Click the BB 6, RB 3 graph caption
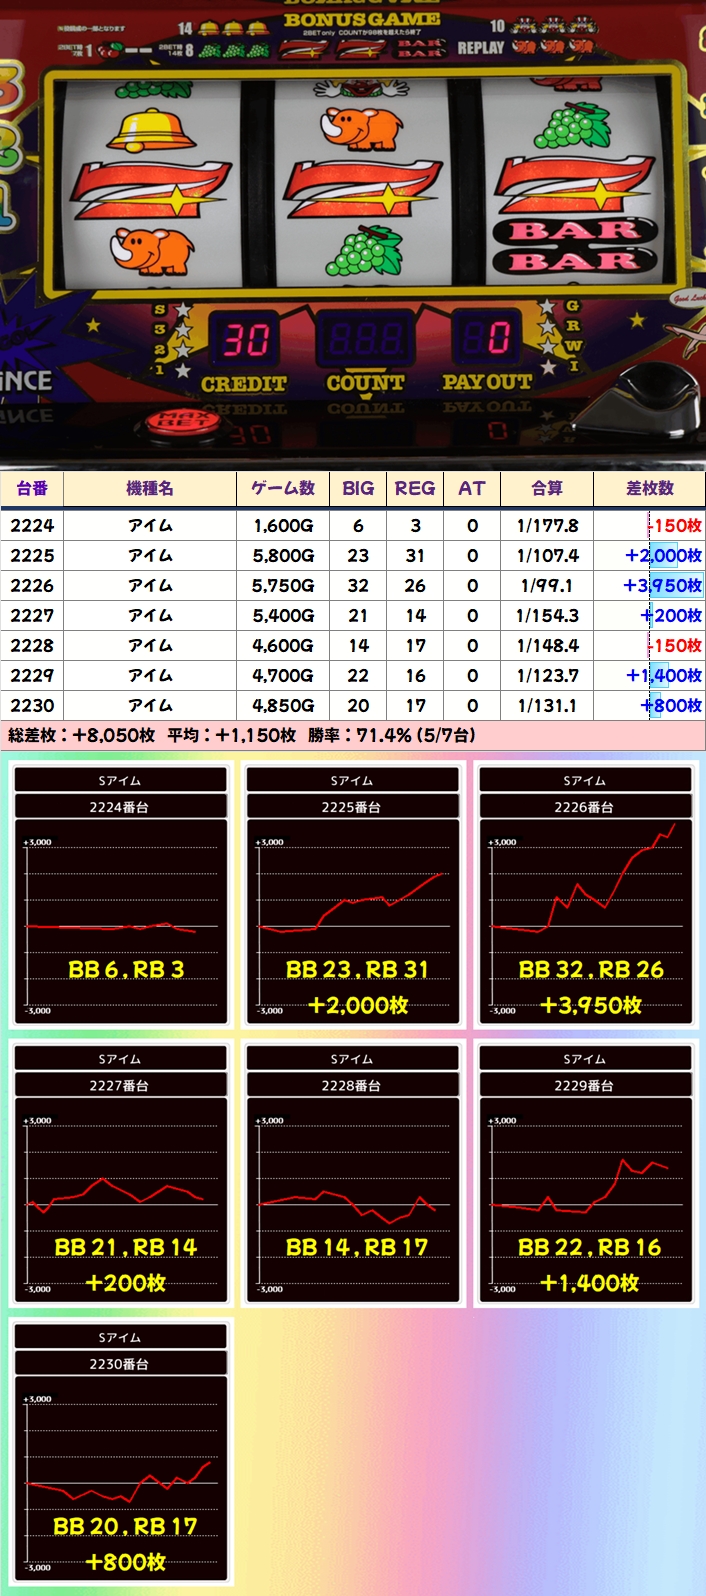The image size is (706, 1596). tap(126, 969)
